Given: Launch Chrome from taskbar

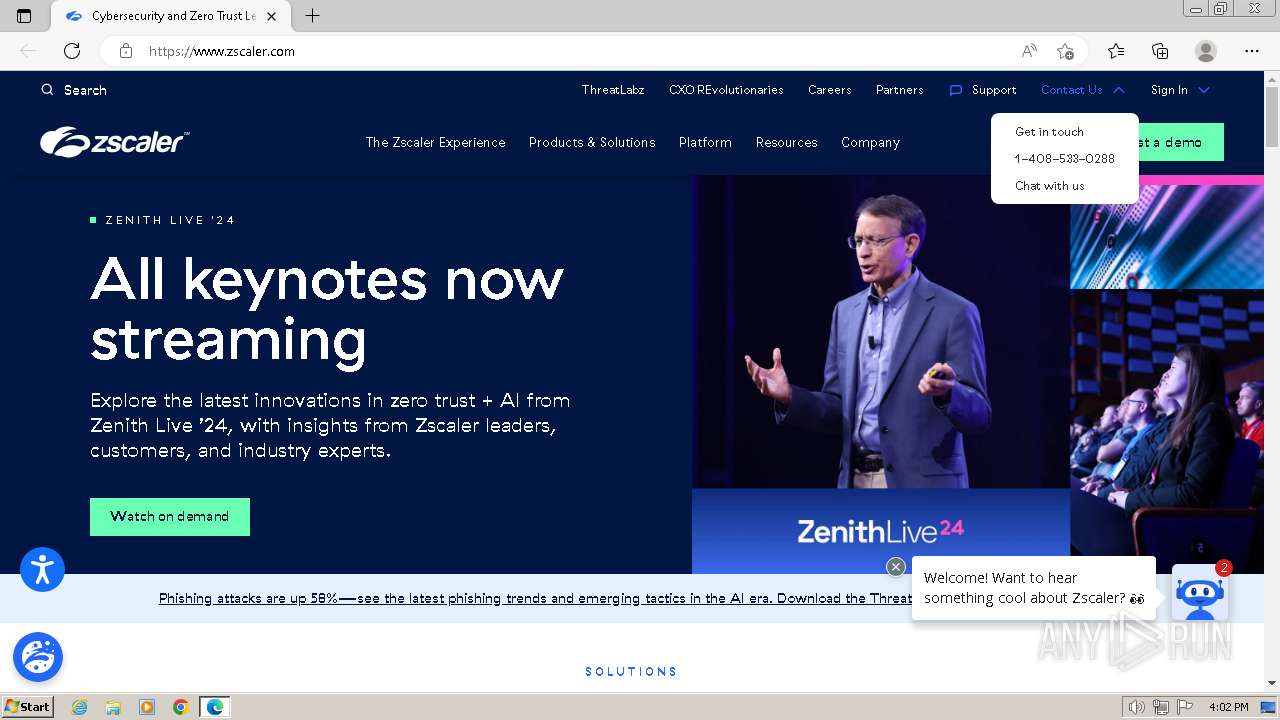Looking at the screenshot, I should click(180, 707).
